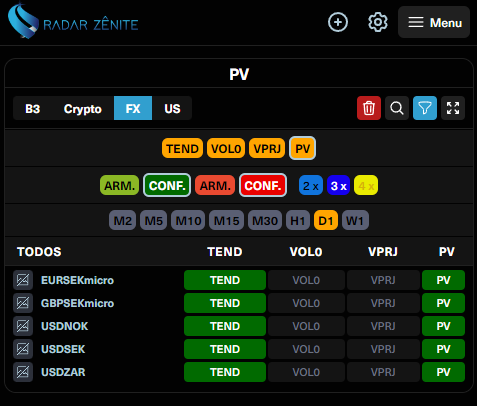Toggle the orange VOL0 filter chip
Image resolution: width=477 pixels, height=406 pixels.
(x=226, y=148)
